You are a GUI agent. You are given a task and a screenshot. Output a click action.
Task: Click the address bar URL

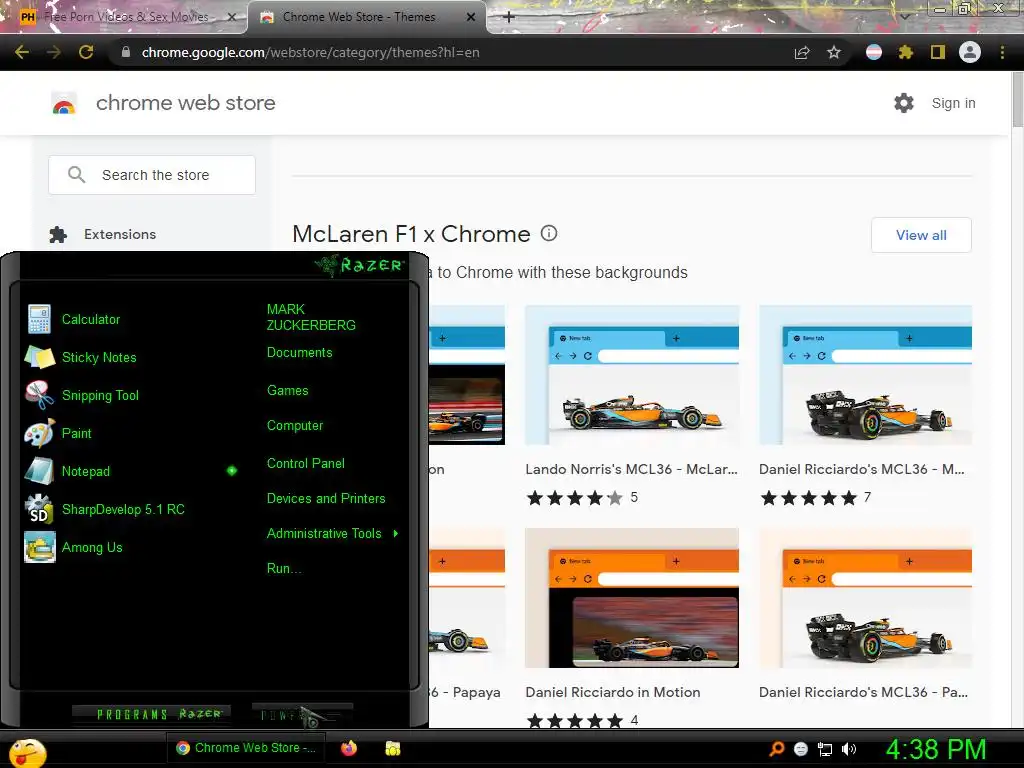pos(310,52)
